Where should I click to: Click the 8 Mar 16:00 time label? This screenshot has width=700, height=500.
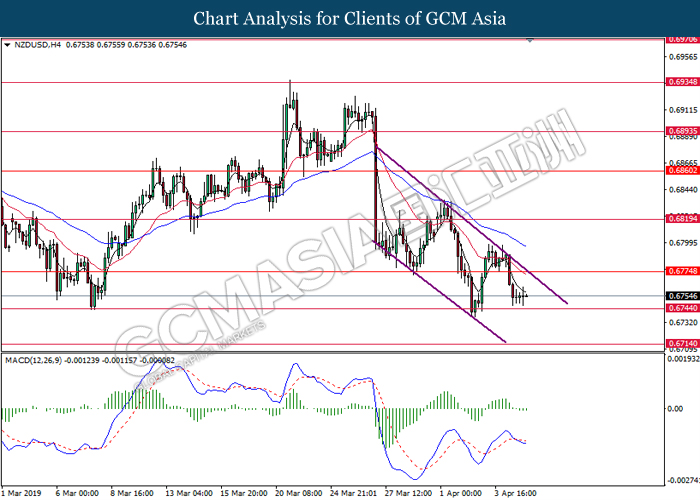(132, 493)
